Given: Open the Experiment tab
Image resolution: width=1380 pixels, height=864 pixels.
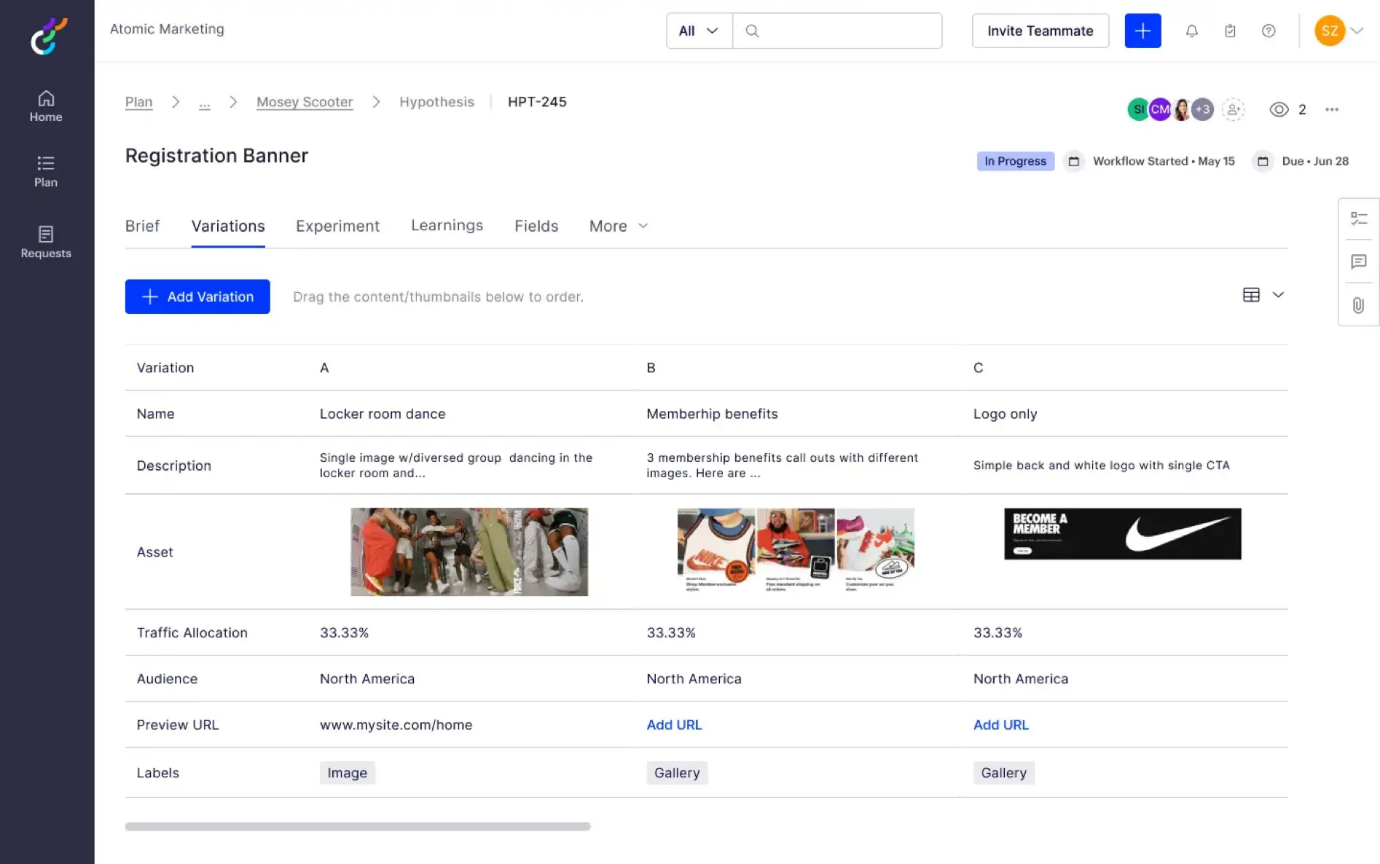Looking at the screenshot, I should [337, 226].
